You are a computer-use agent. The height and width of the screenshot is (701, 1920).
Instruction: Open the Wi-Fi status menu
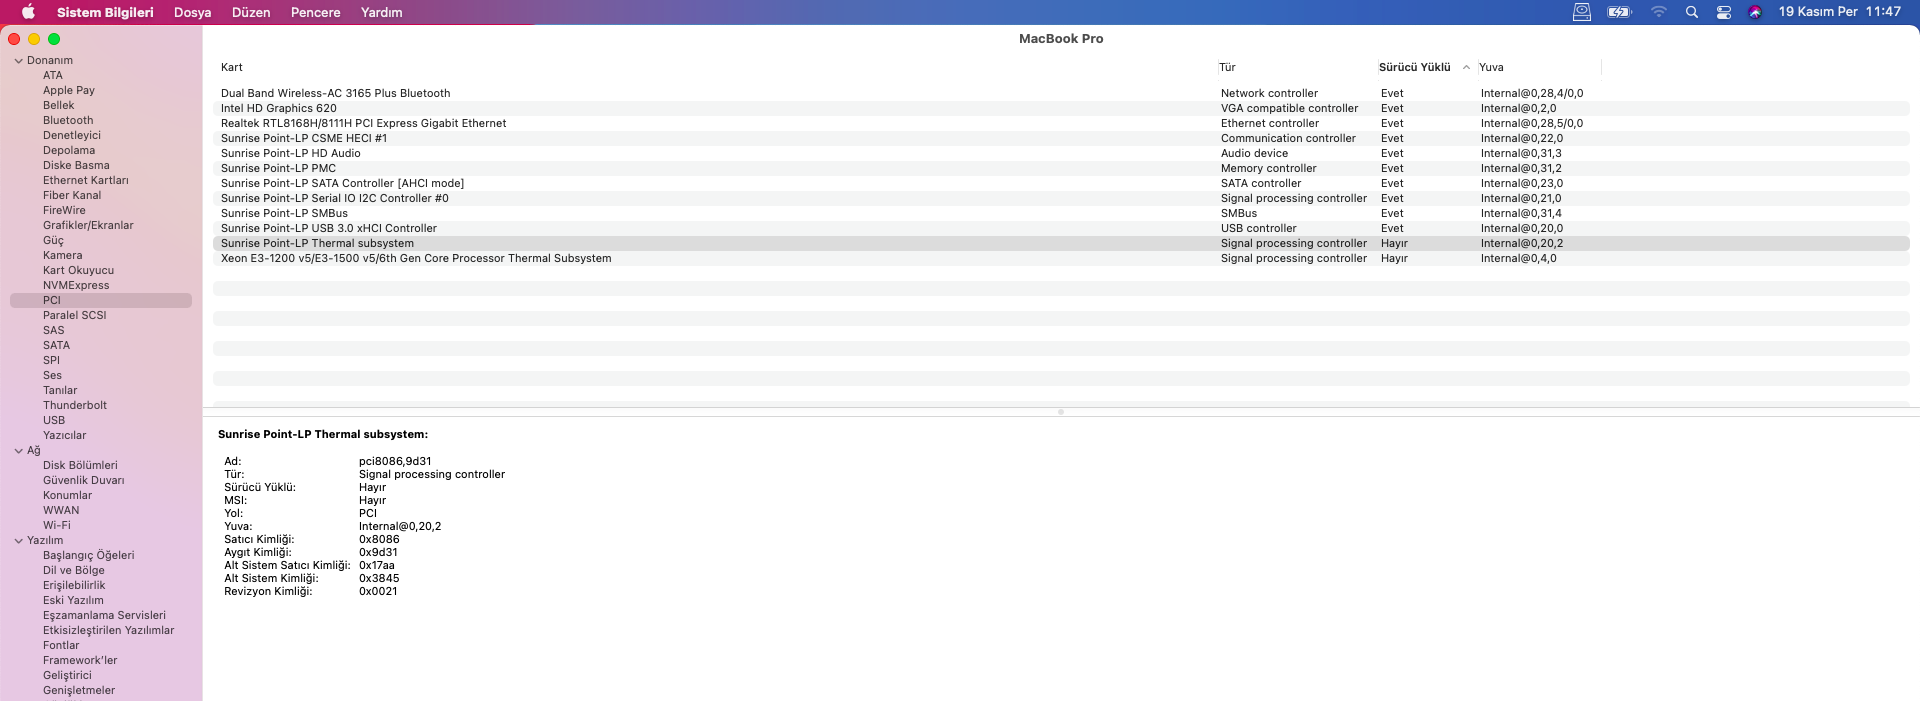1658,12
